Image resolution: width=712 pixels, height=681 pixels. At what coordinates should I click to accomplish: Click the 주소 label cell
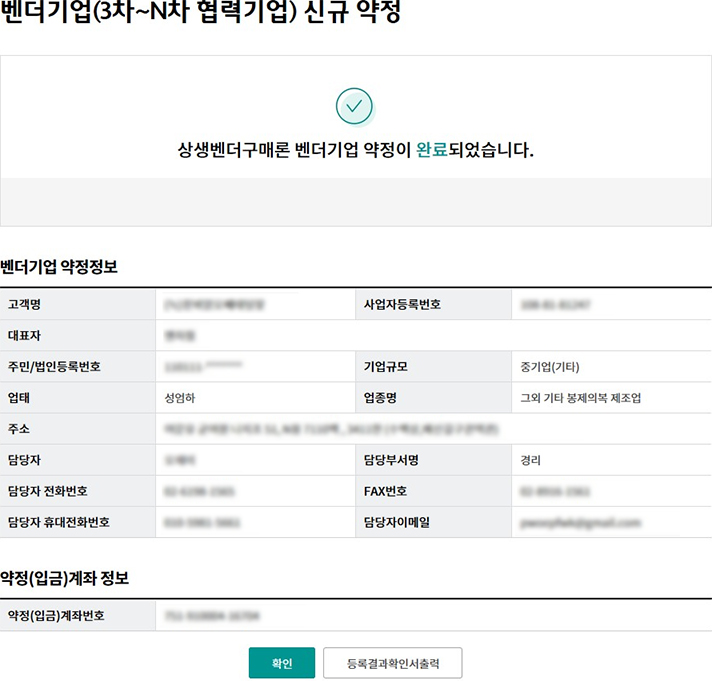tap(77, 429)
